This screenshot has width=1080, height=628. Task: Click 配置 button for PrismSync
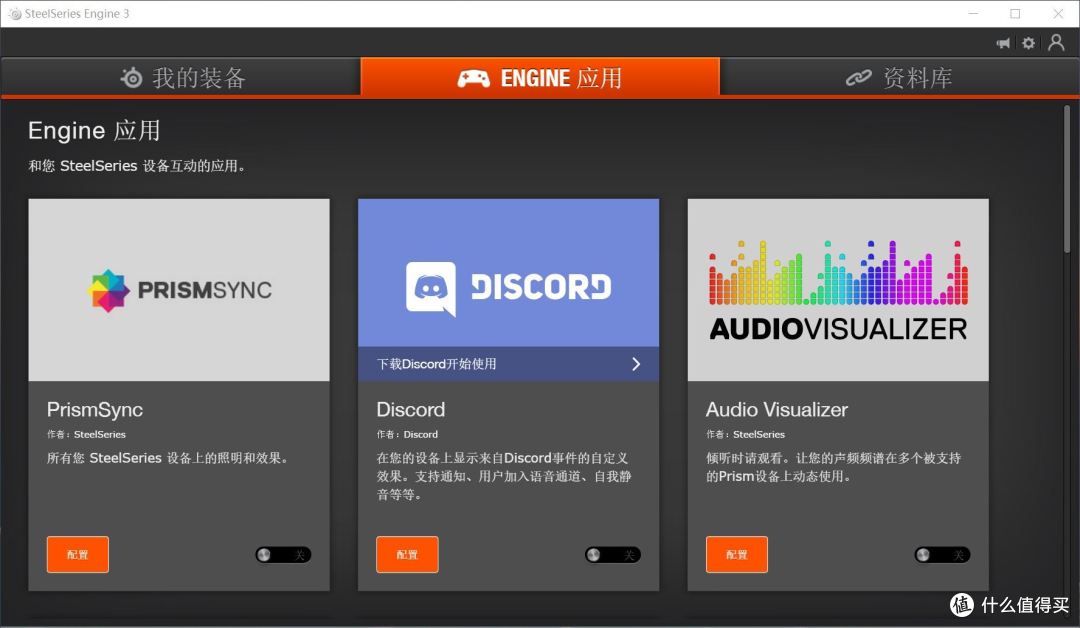tap(78, 554)
